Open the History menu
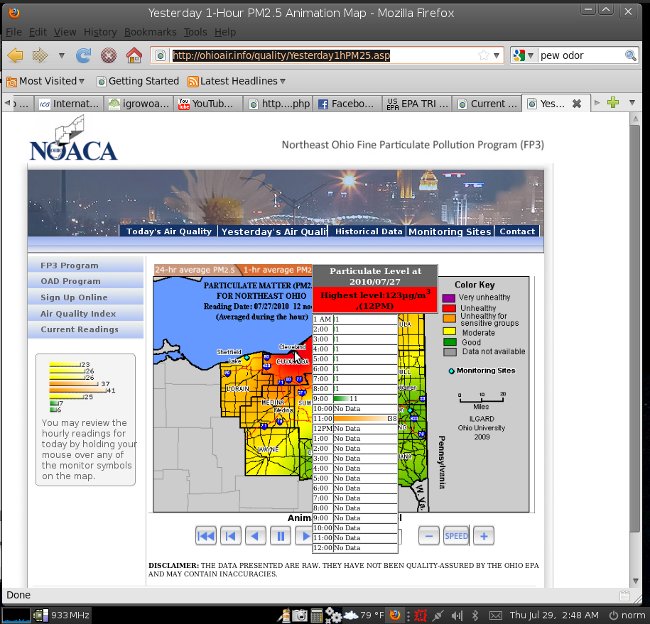The image size is (650, 624). click(x=100, y=32)
